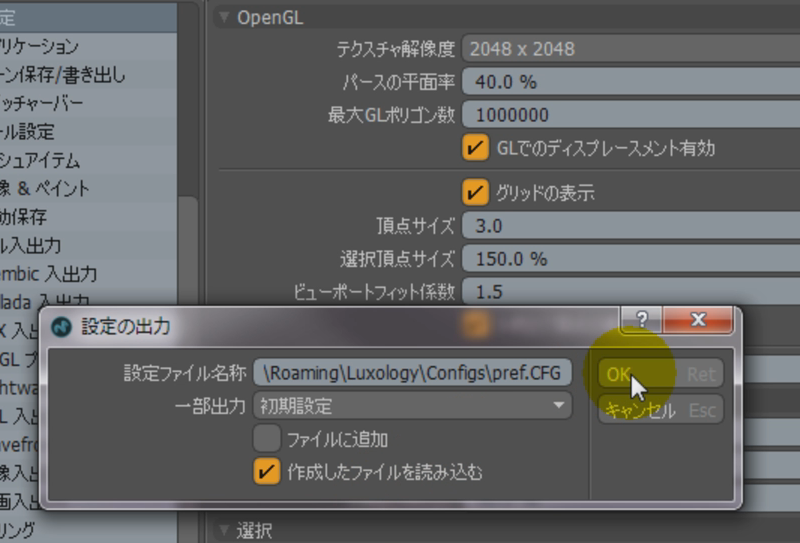
Task: Disable the グリッドの表示 checkbox
Action: pyautogui.click(x=475, y=191)
